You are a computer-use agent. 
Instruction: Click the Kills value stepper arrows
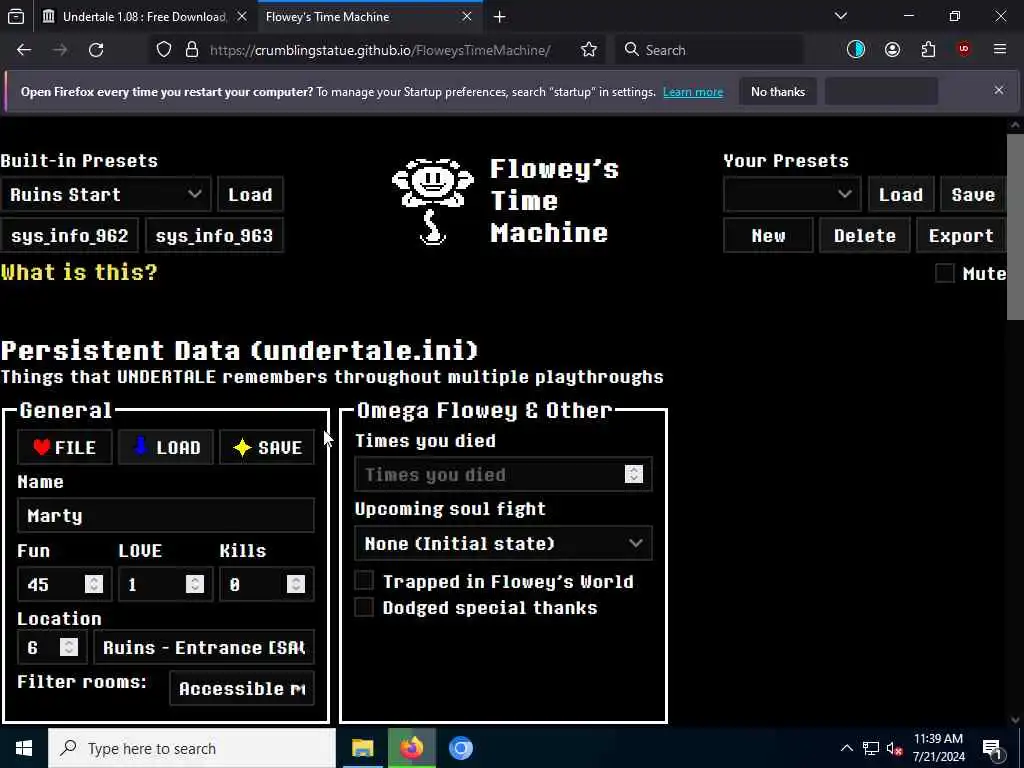[x=296, y=584]
